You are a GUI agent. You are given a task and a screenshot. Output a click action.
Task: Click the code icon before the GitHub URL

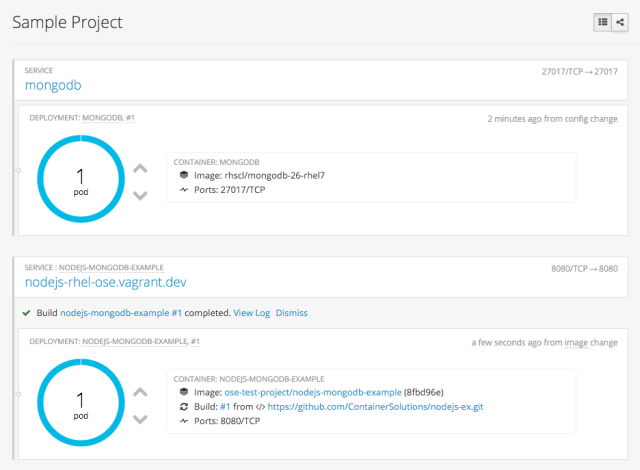point(260,407)
